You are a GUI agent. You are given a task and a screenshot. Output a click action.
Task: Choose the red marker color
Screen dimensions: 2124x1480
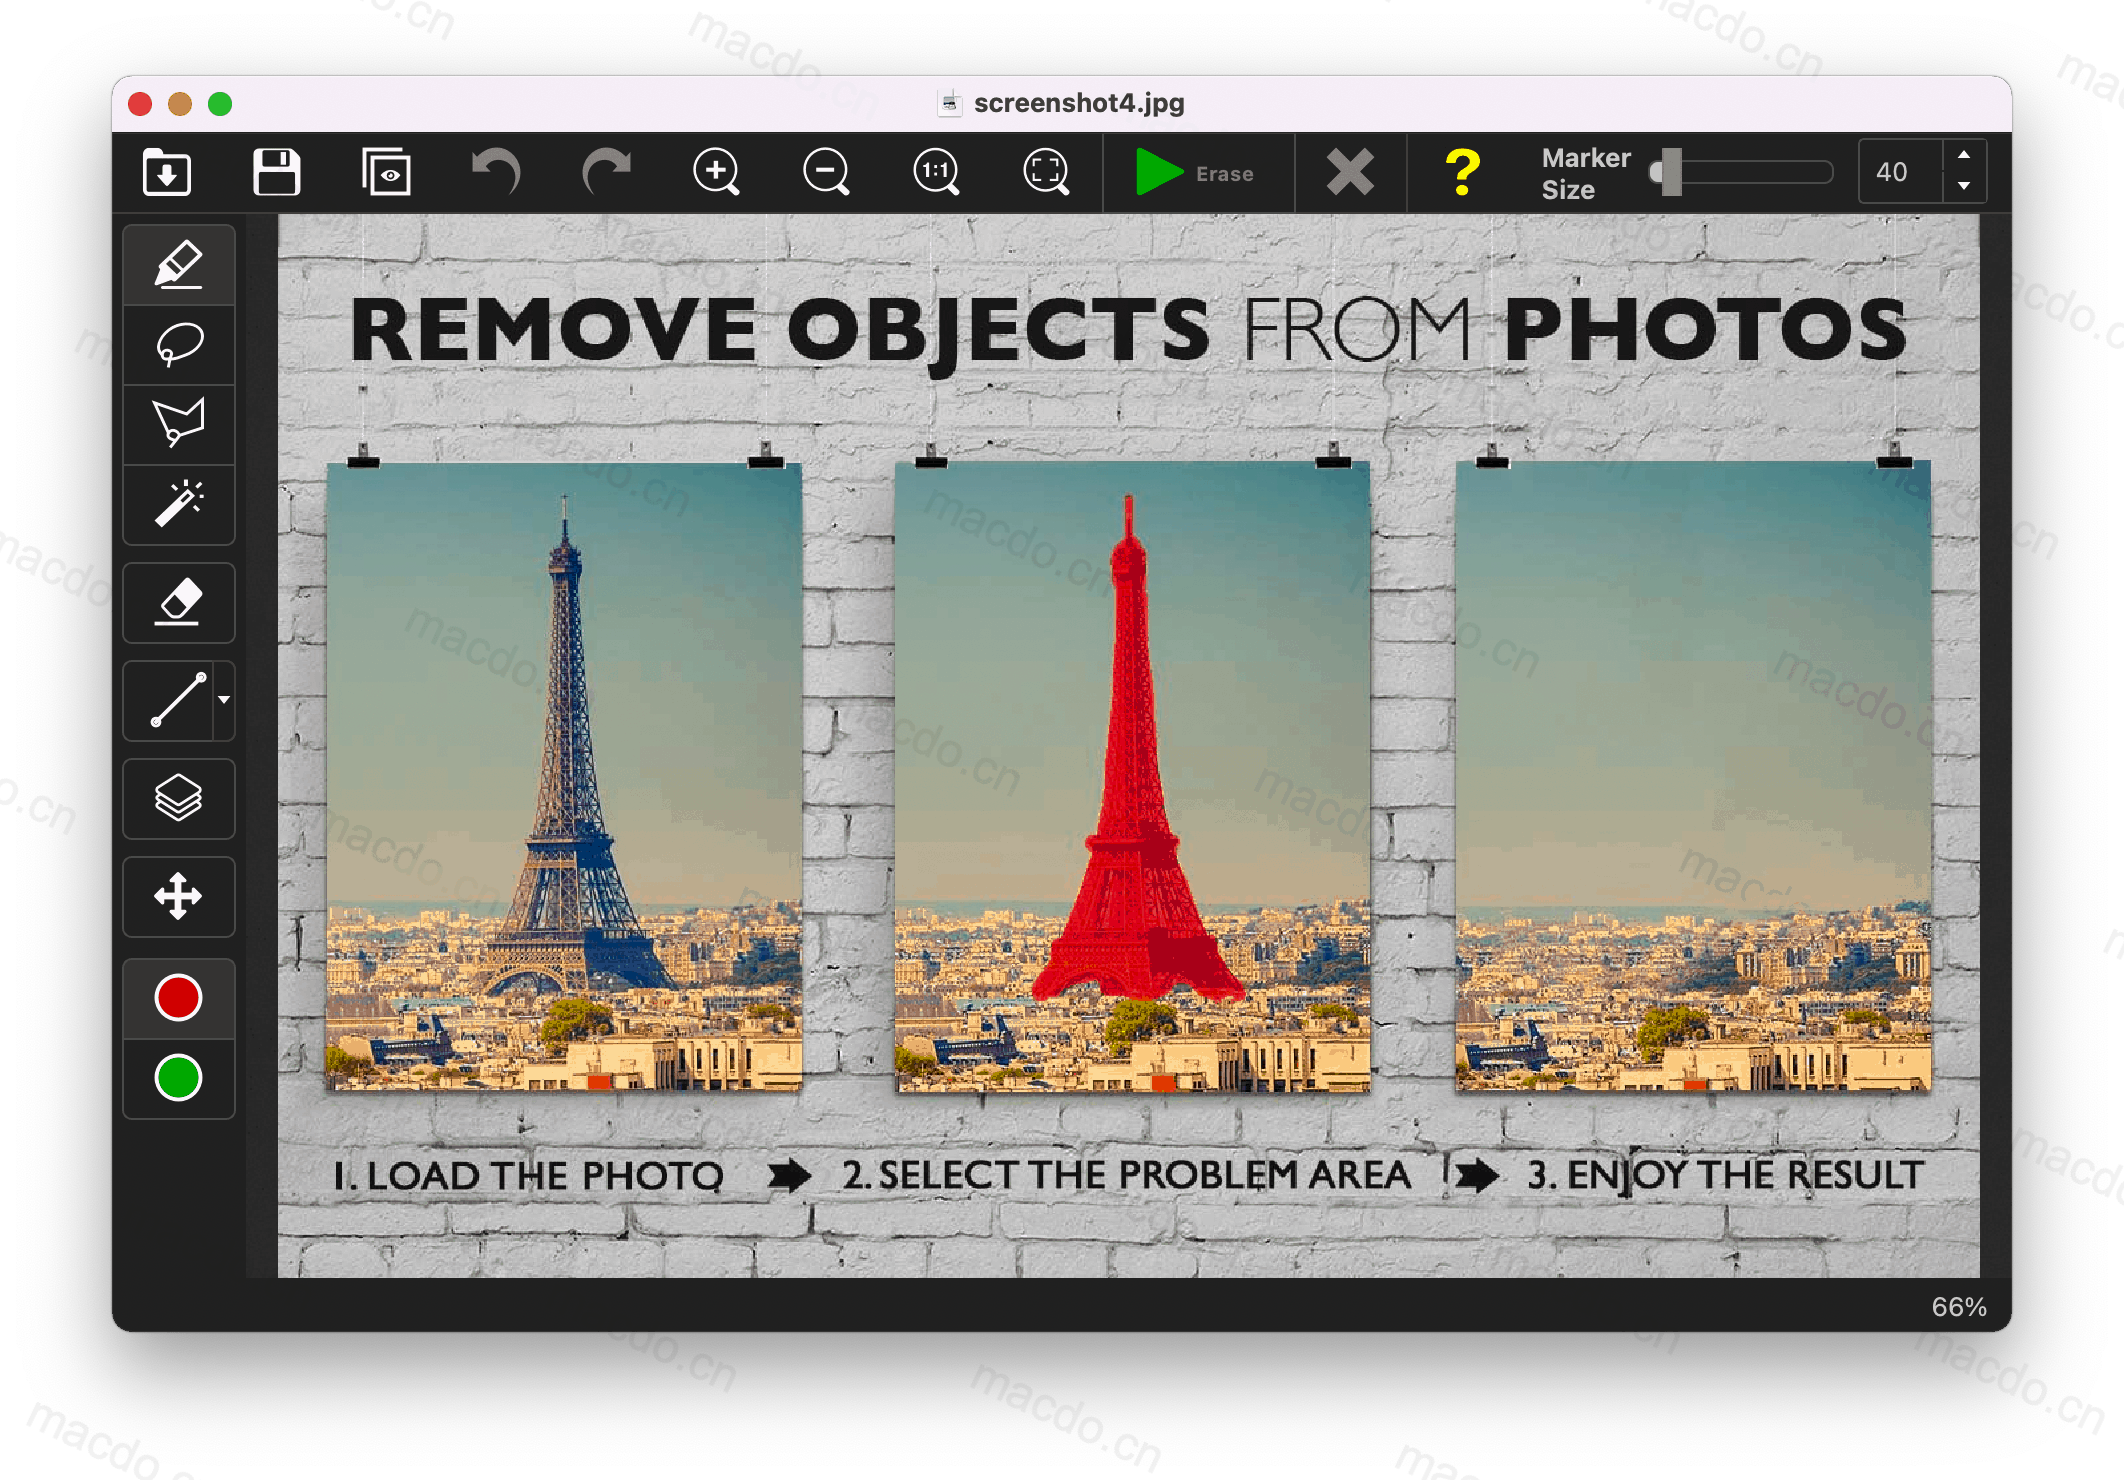pos(179,998)
